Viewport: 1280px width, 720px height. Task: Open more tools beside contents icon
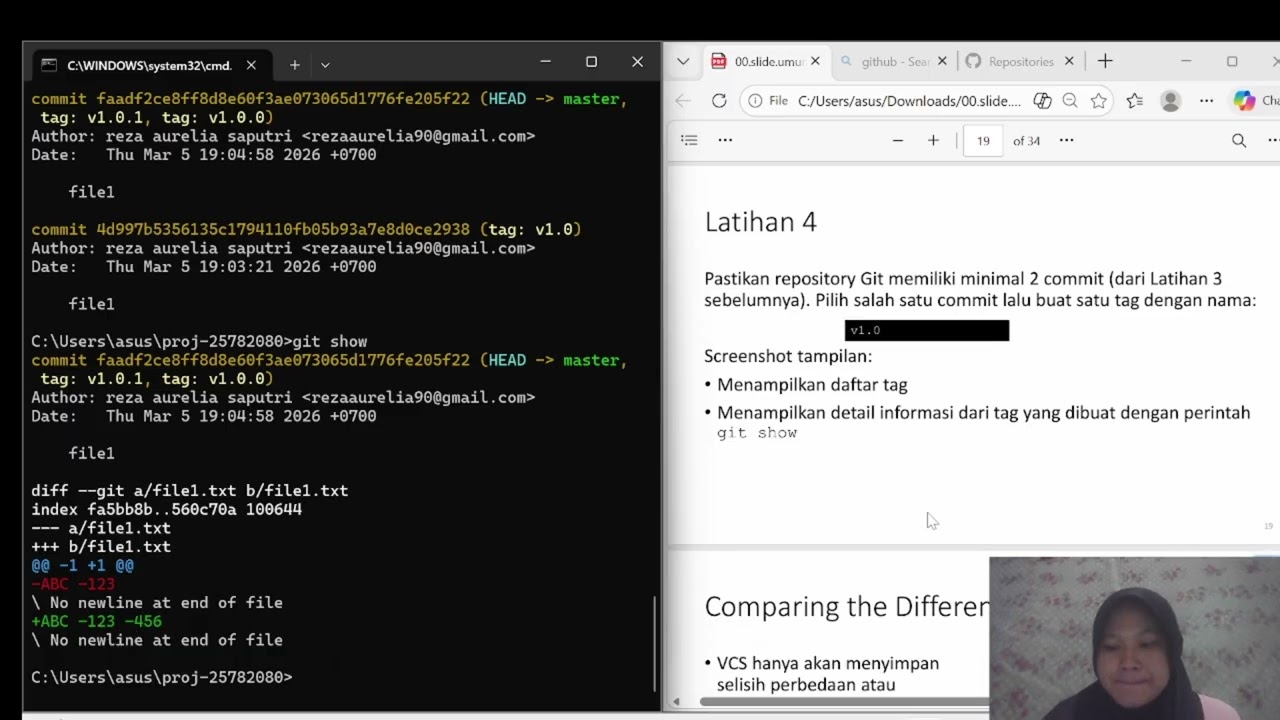tap(725, 140)
